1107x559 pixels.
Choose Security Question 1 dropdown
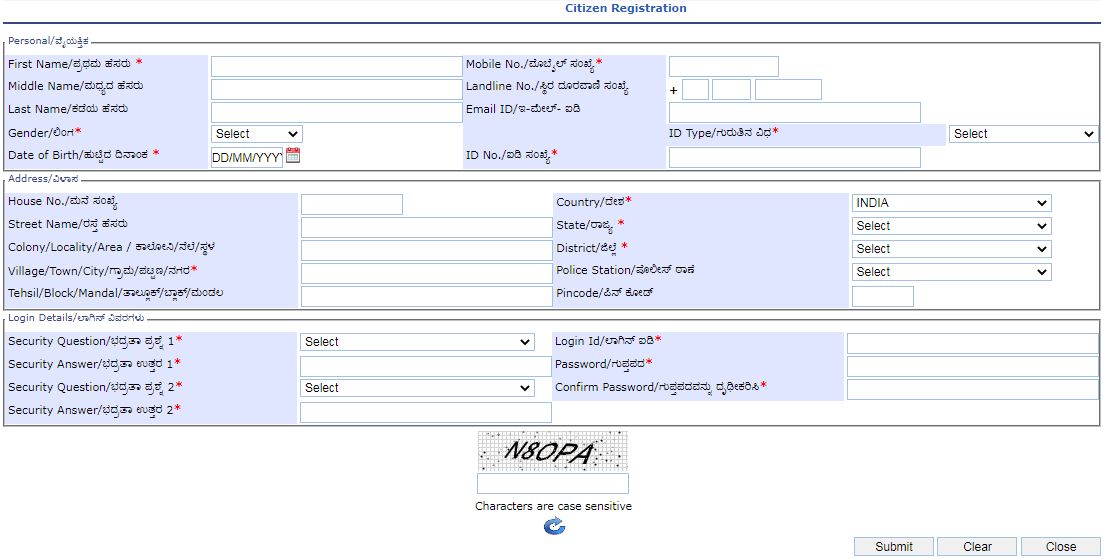click(x=417, y=342)
